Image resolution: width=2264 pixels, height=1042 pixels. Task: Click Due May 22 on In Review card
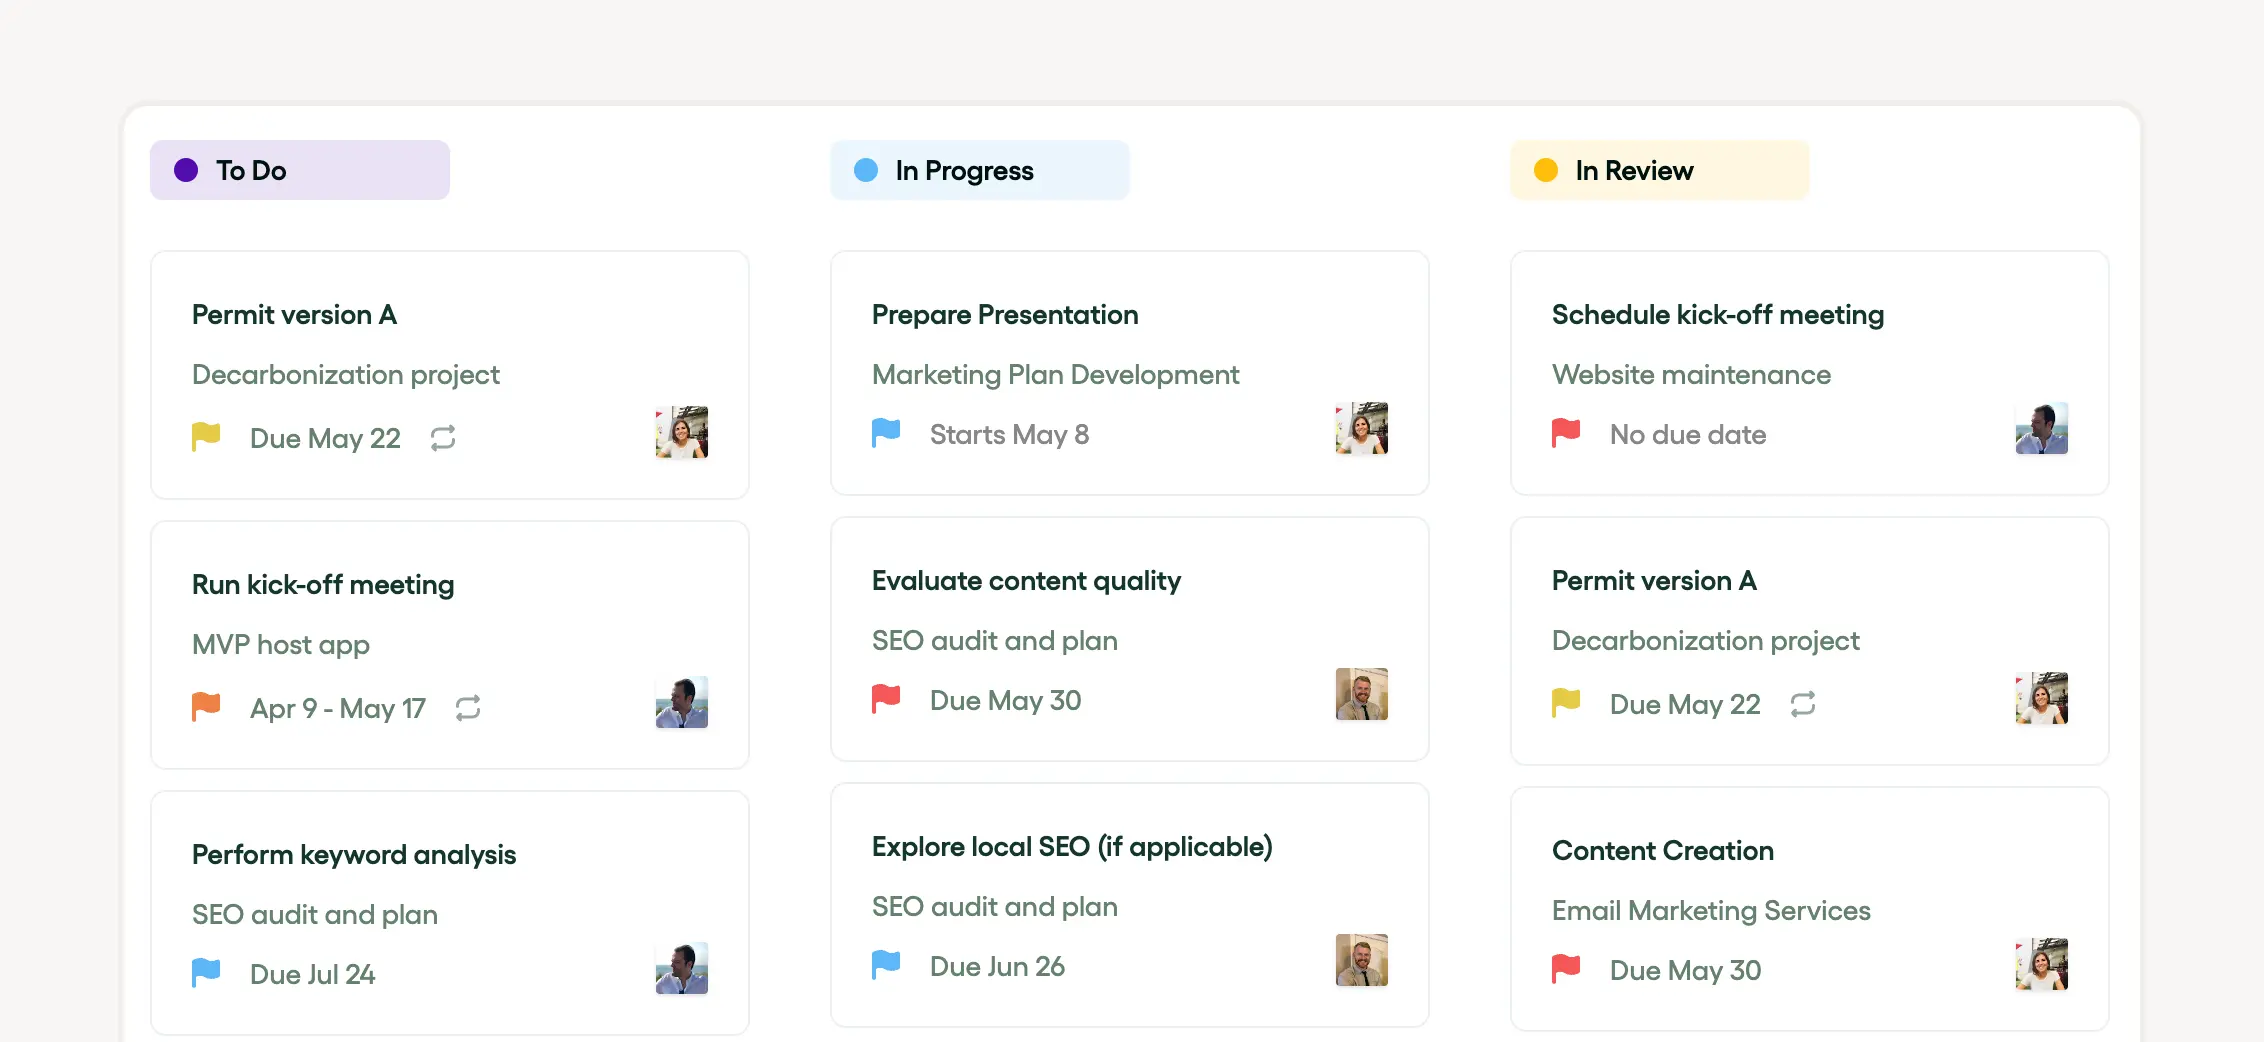point(1685,705)
